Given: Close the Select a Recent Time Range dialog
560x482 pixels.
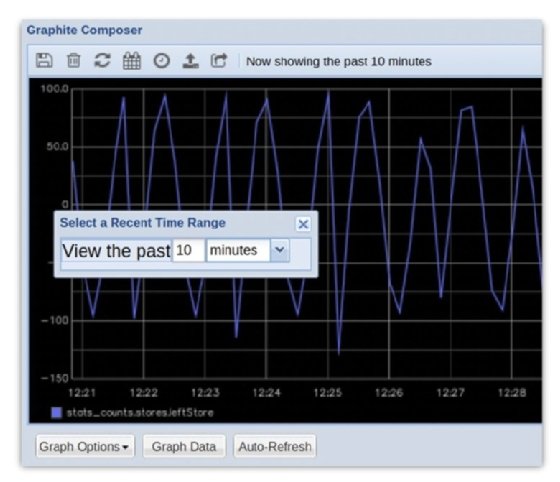Looking at the screenshot, I should coord(303,224).
